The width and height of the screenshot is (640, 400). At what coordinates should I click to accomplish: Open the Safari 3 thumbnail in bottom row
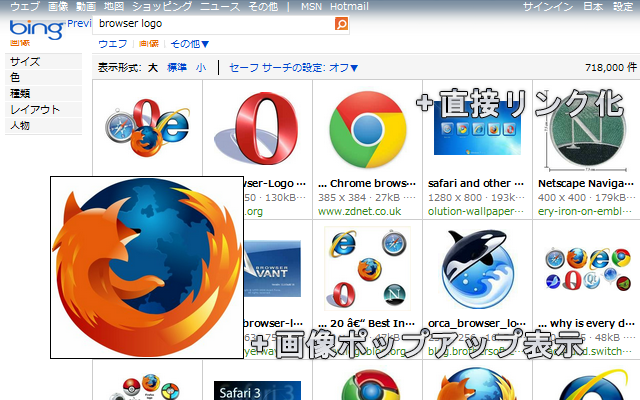tap(257, 390)
